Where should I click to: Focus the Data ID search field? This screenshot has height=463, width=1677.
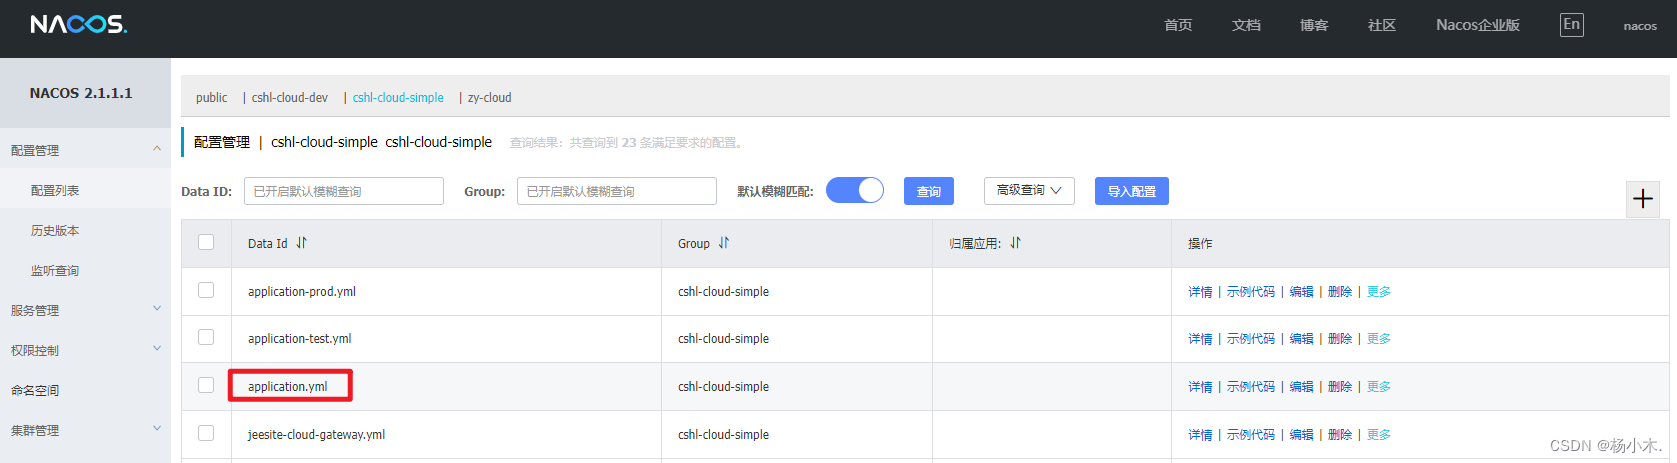pos(344,191)
